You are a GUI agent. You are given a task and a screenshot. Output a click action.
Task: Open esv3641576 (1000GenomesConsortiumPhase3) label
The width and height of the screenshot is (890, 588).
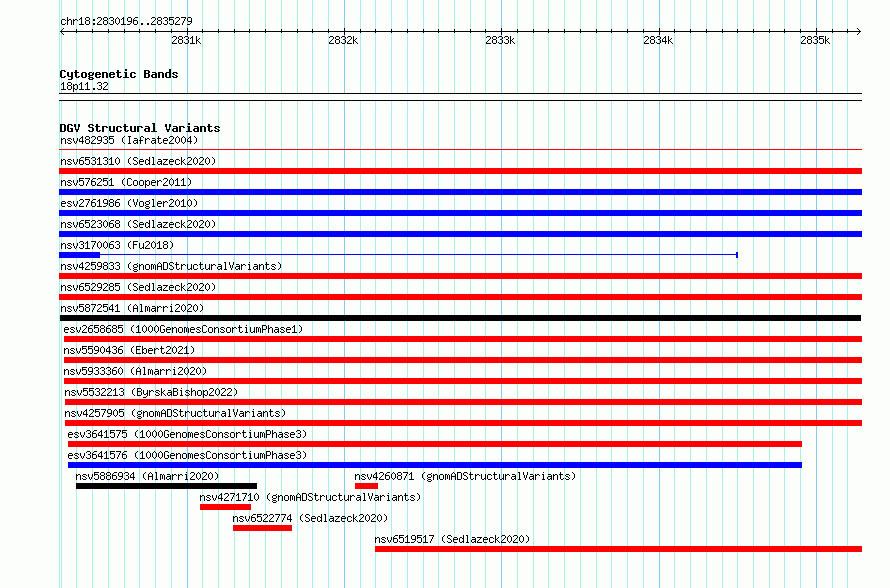click(187, 455)
